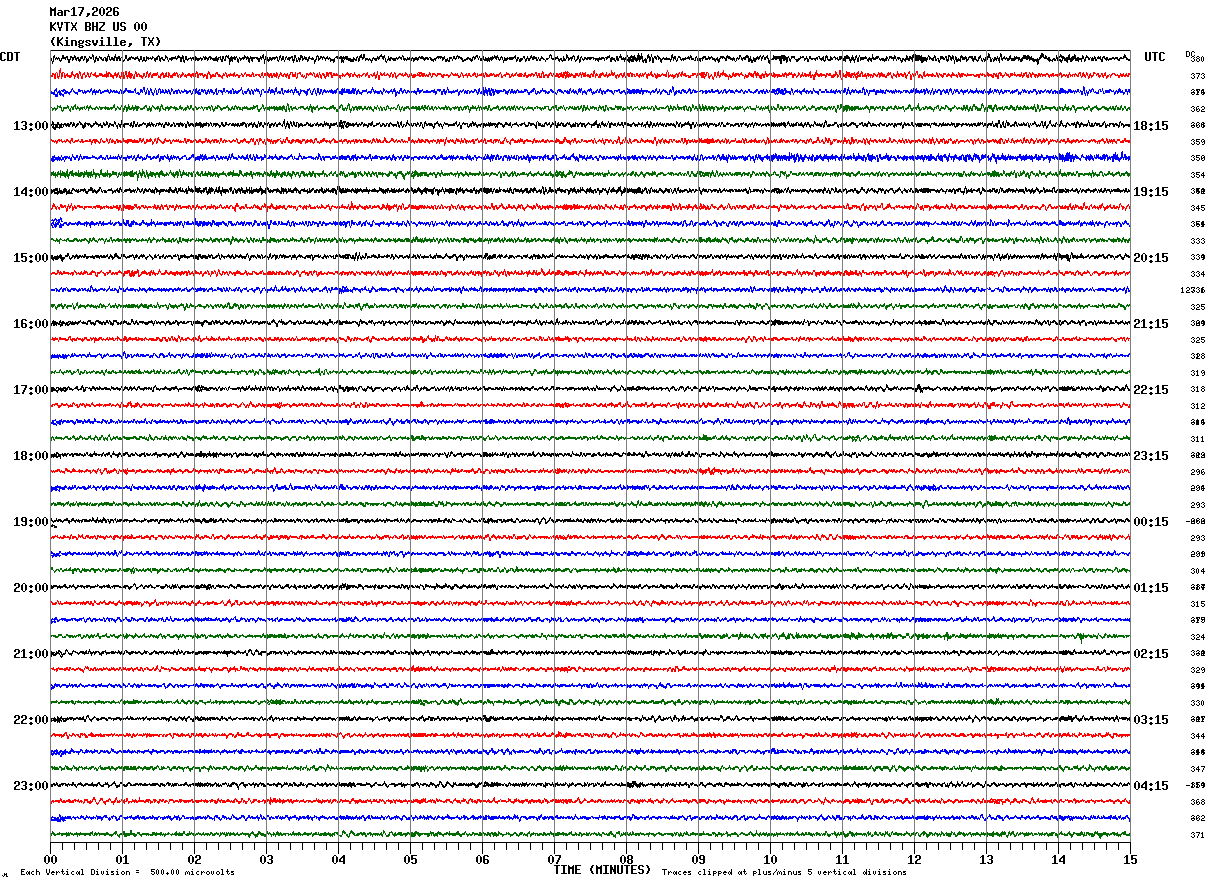Click the 04:15 UTC time label

click(x=1151, y=786)
